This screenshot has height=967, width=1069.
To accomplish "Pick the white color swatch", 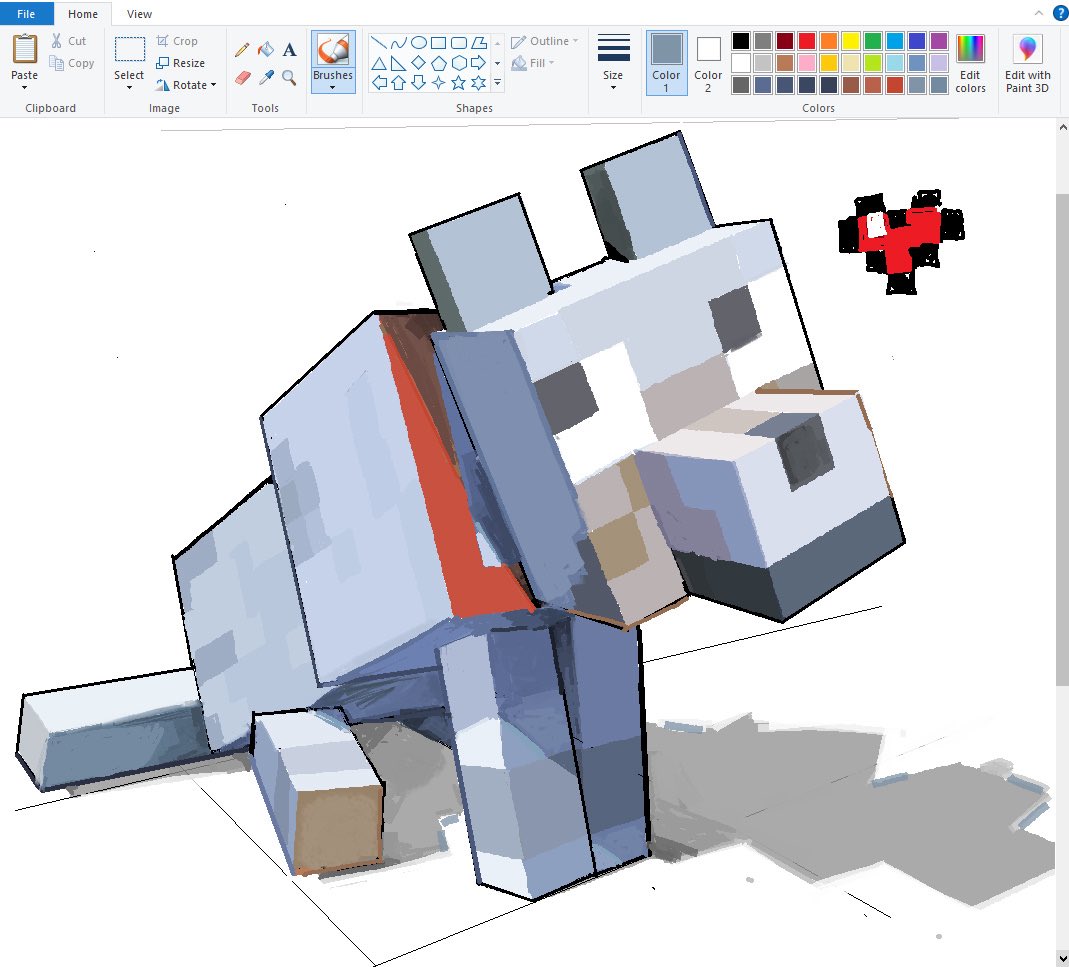I will click(x=741, y=63).
